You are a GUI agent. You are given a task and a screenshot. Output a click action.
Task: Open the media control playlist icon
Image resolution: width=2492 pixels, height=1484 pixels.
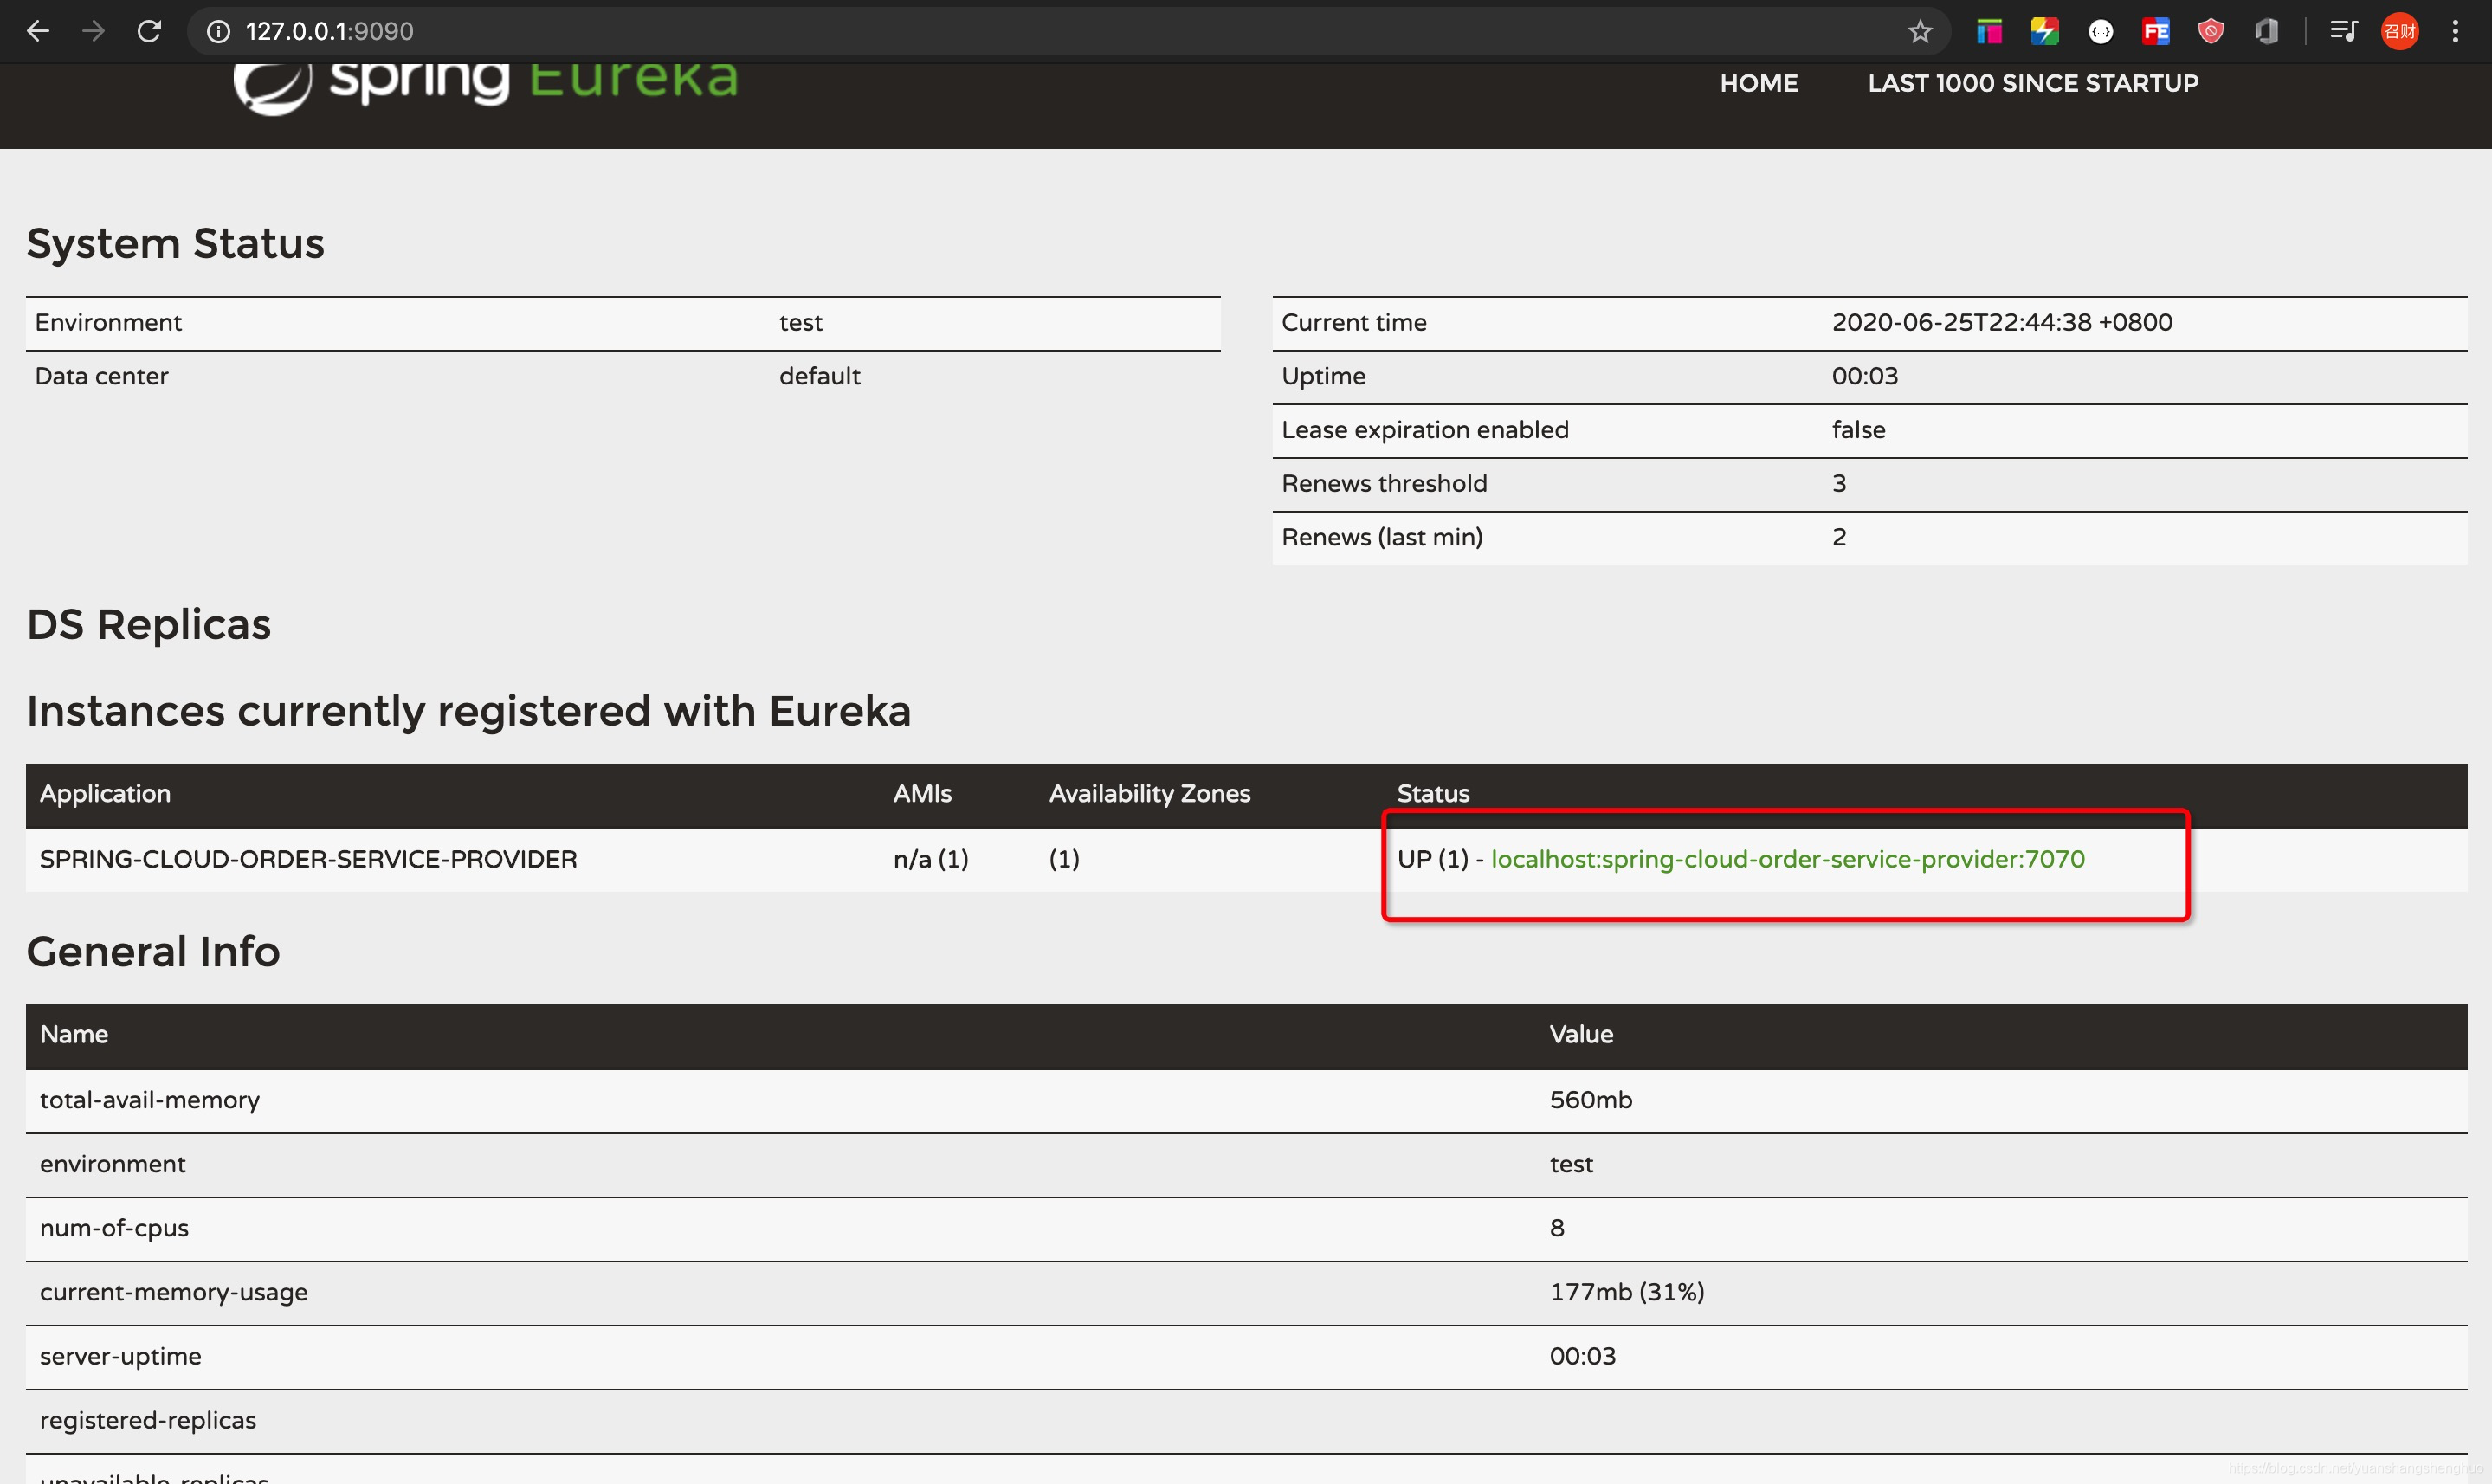(x=2343, y=32)
